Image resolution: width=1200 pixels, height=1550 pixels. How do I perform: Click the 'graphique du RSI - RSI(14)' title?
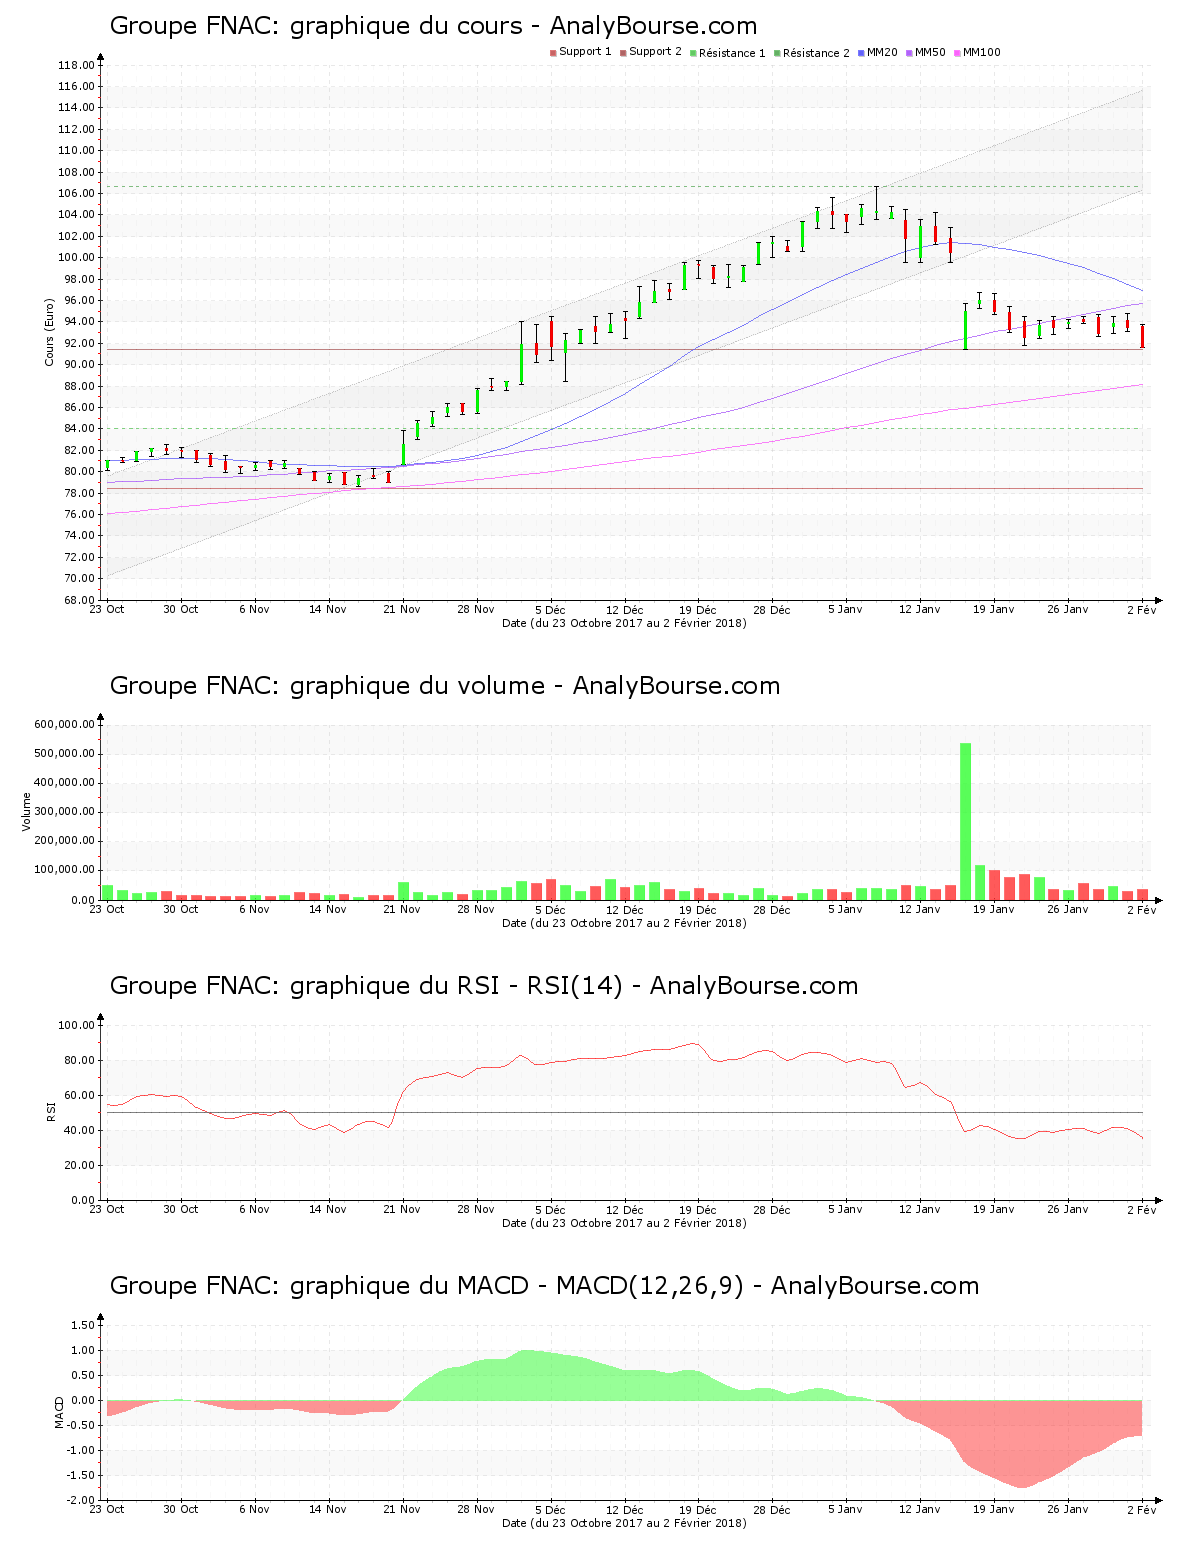pyautogui.click(x=484, y=986)
